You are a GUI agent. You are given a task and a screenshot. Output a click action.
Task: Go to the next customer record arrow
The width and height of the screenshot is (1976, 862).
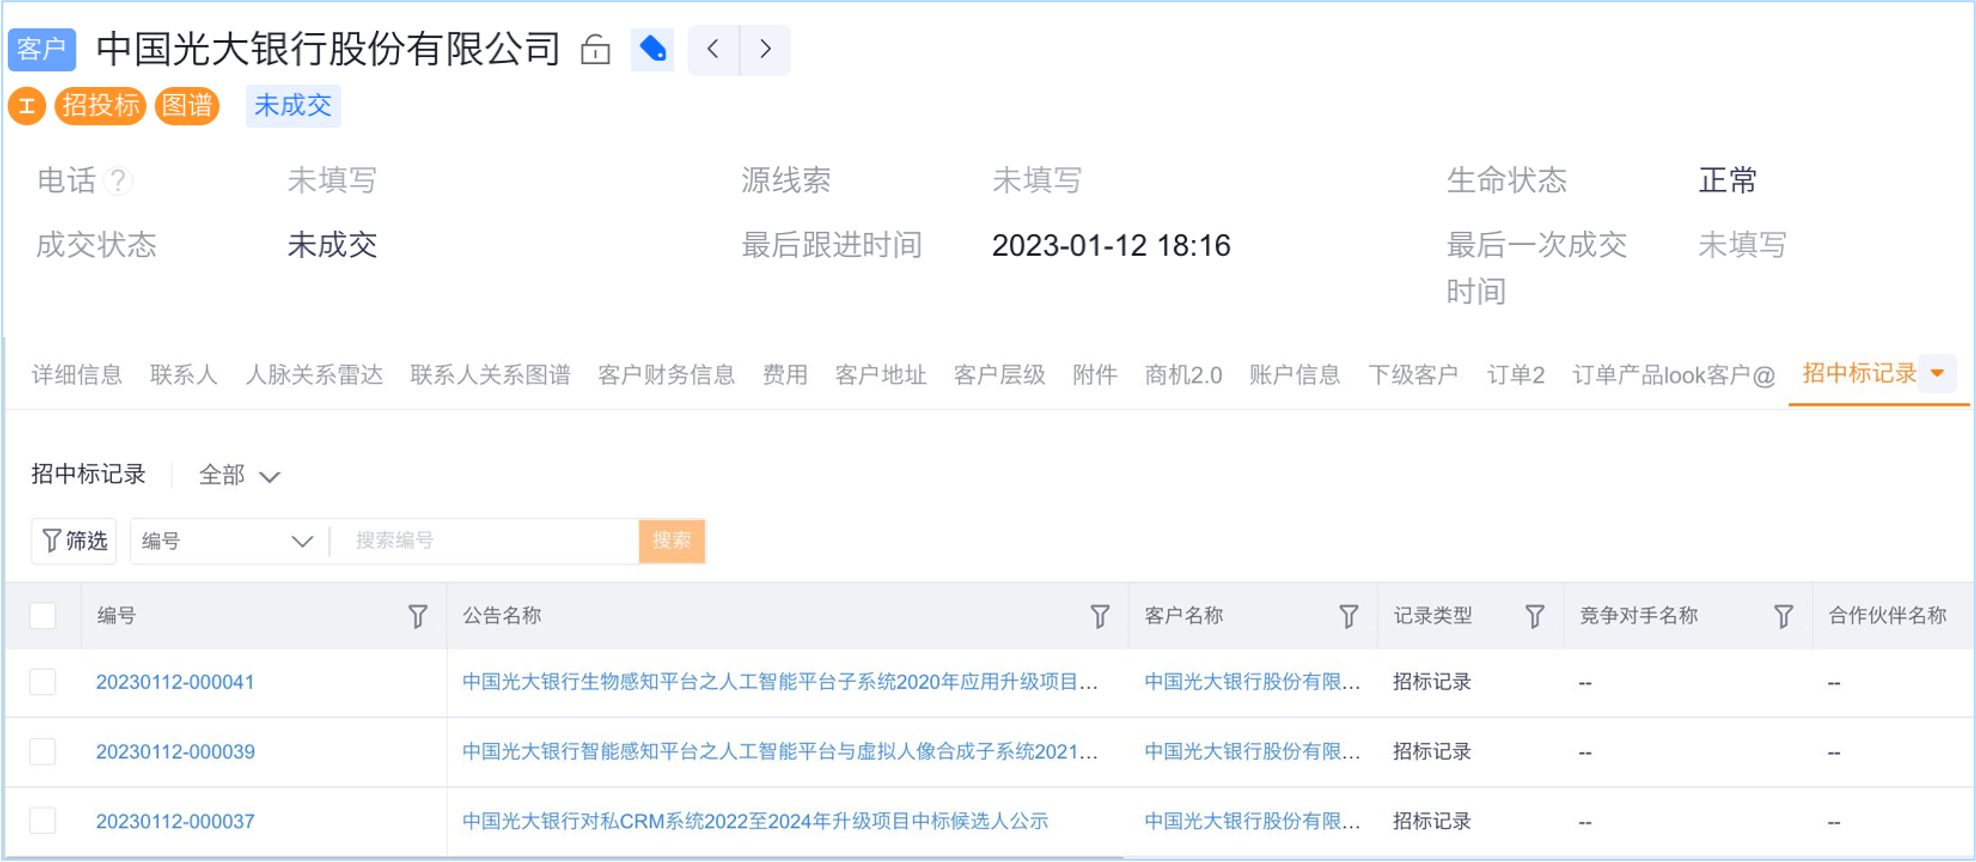pos(766,49)
